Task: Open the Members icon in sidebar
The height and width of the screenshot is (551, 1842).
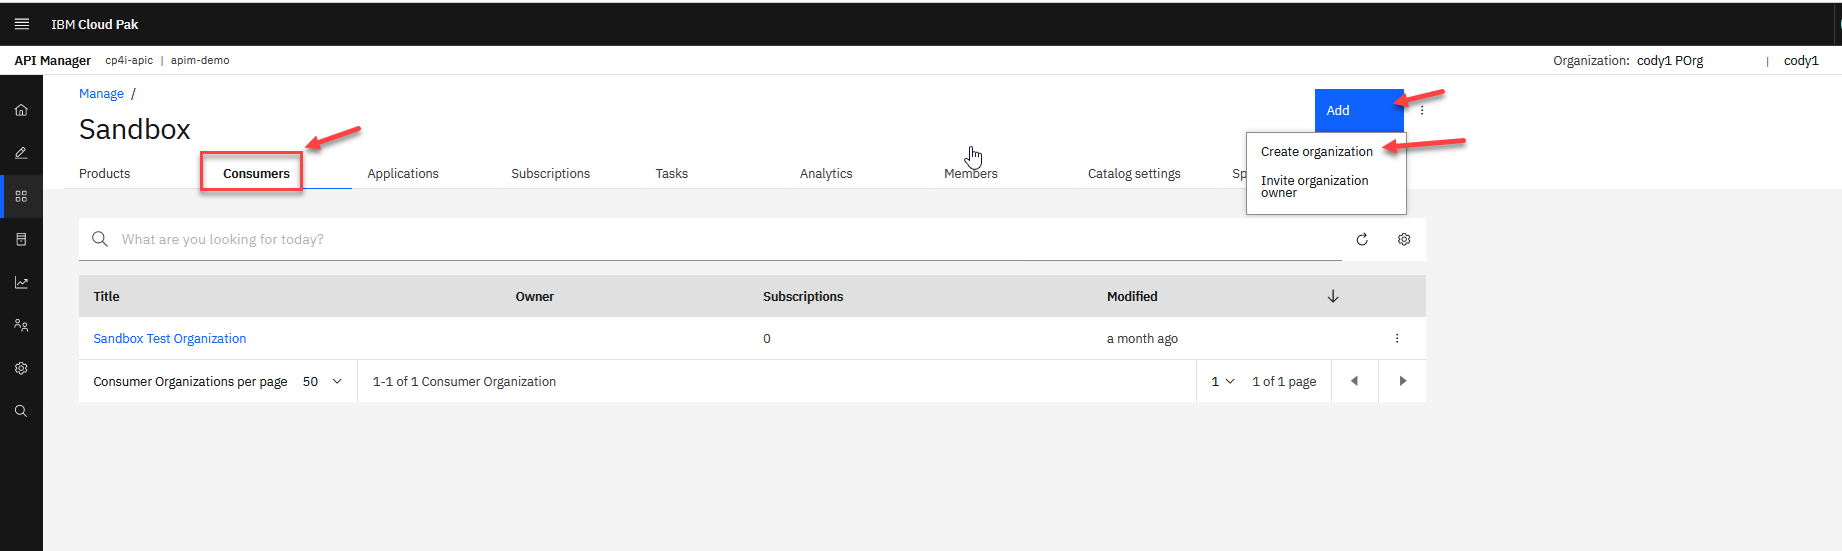Action: 21,325
